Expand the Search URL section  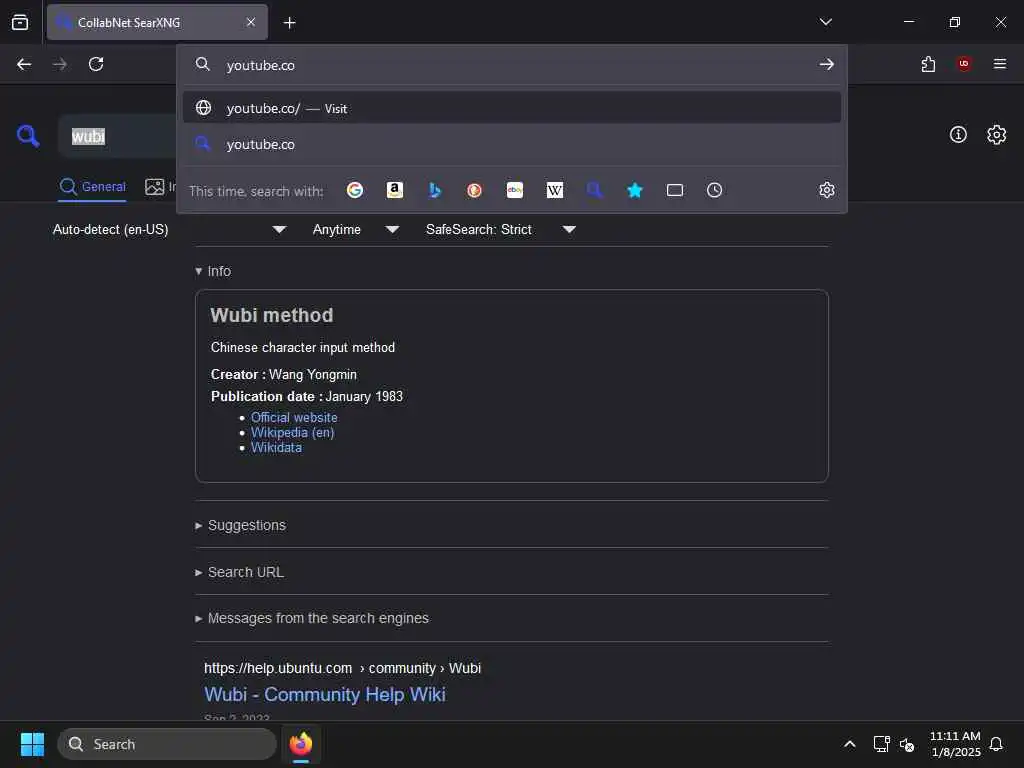click(x=240, y=572)
